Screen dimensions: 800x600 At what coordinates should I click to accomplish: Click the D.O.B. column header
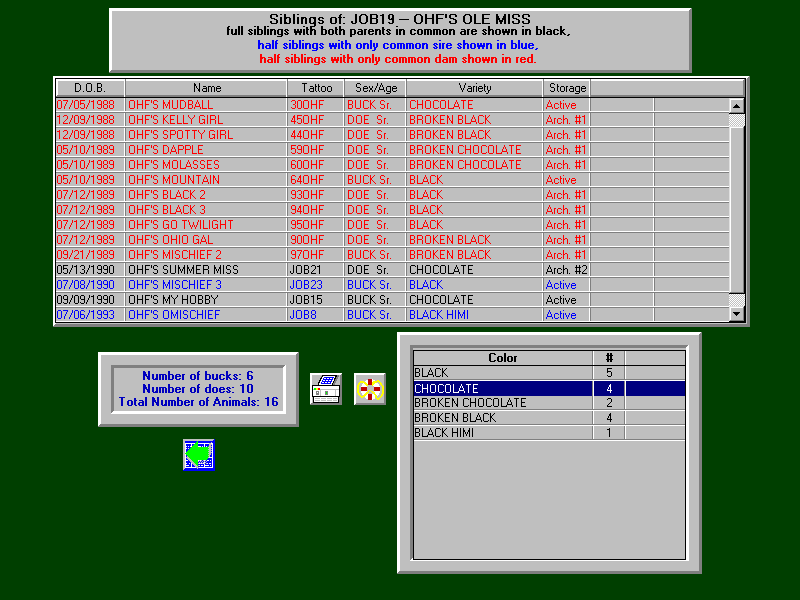[90, 88]
